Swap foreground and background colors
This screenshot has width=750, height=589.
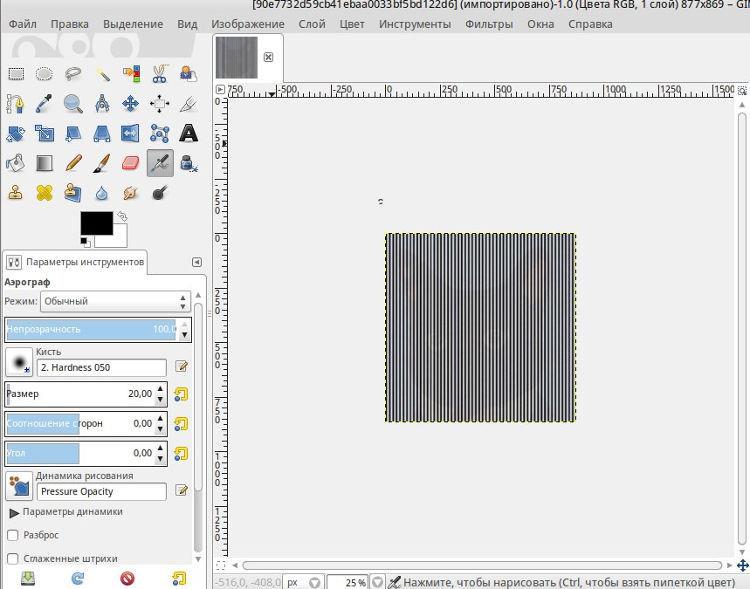click(122, 216)
